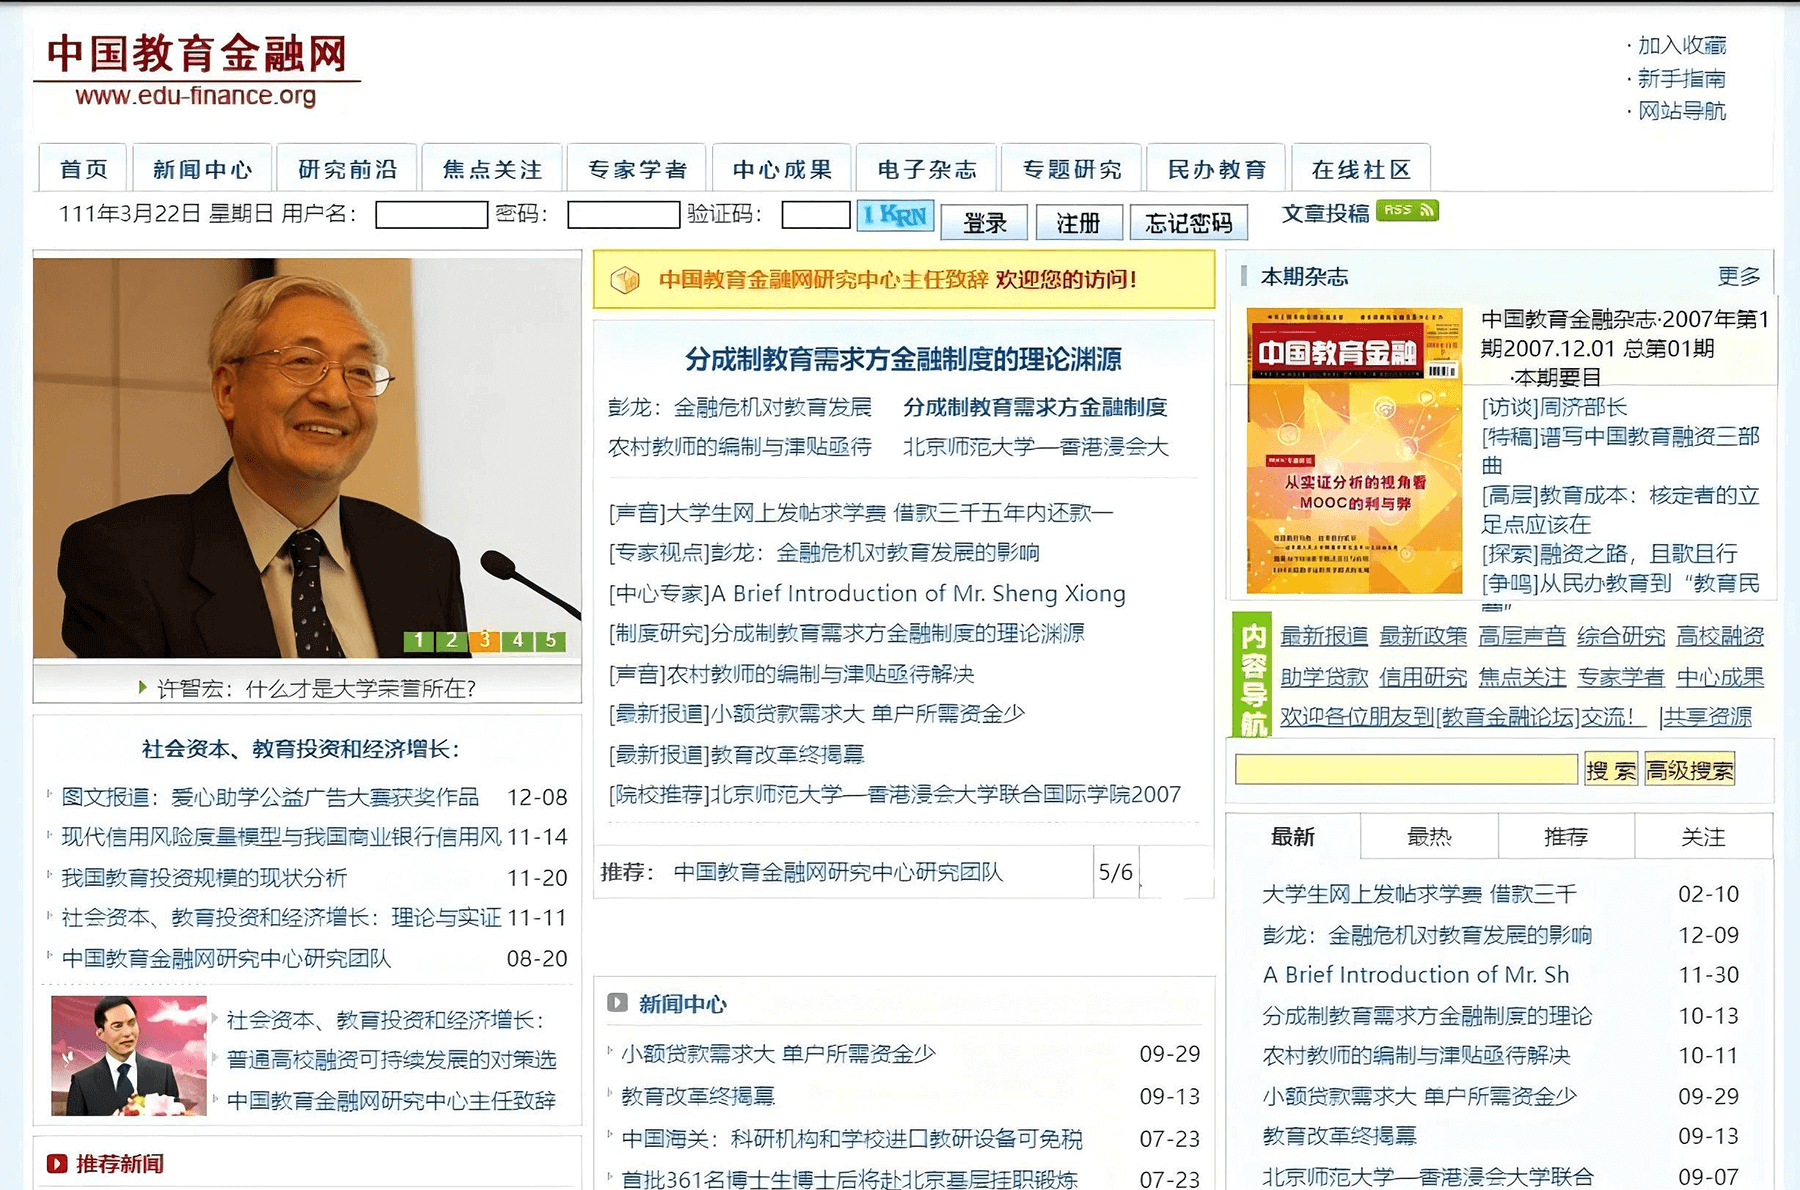Switch to the 最新 list tab
The image size is (1800, 1190).
[1293, 836]
